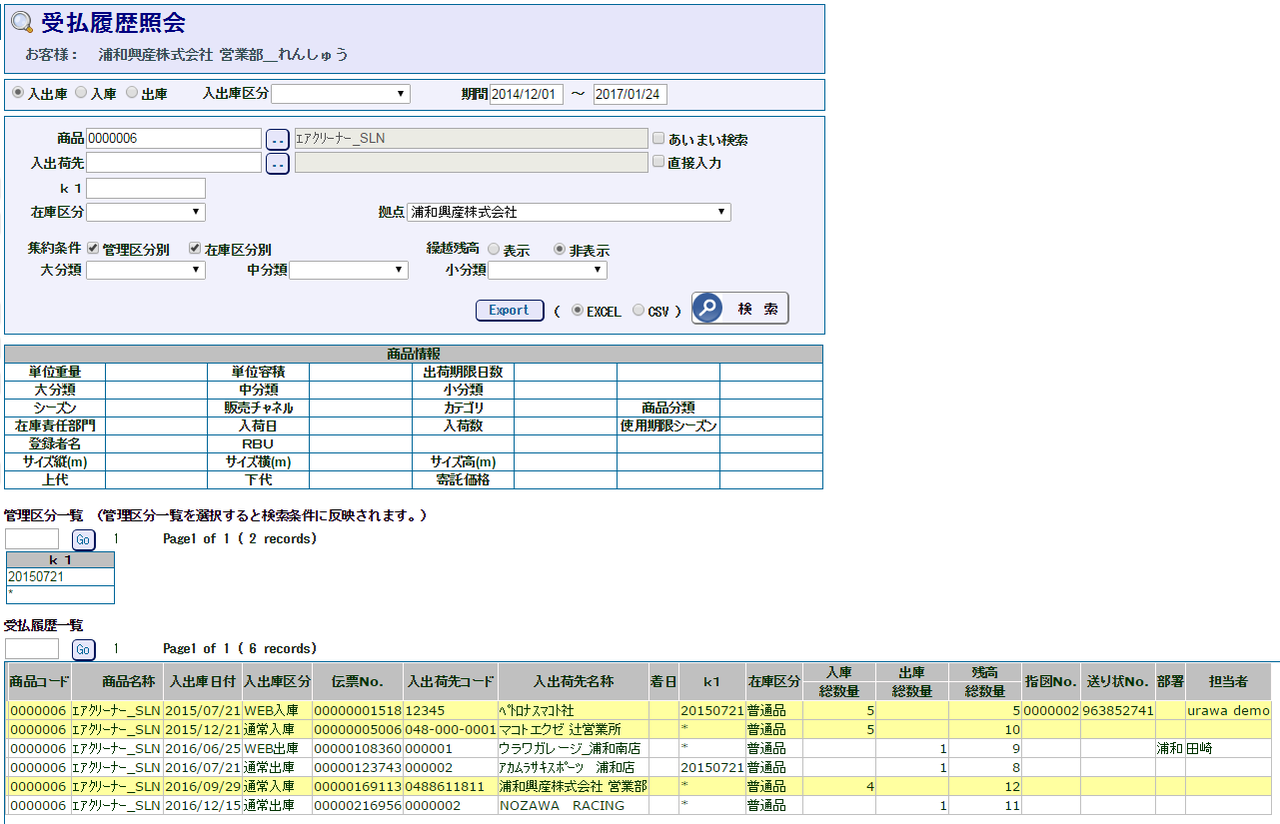Click the period end date field 2017/01/24
Screen dimensions: 1280x824
coord(630,94)
